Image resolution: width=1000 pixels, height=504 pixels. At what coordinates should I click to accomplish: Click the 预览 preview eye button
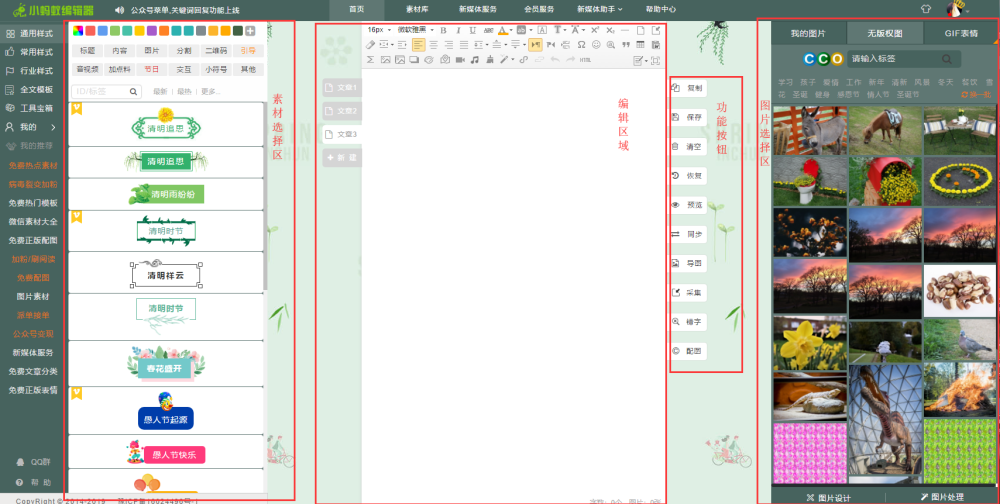pos(689,205)
